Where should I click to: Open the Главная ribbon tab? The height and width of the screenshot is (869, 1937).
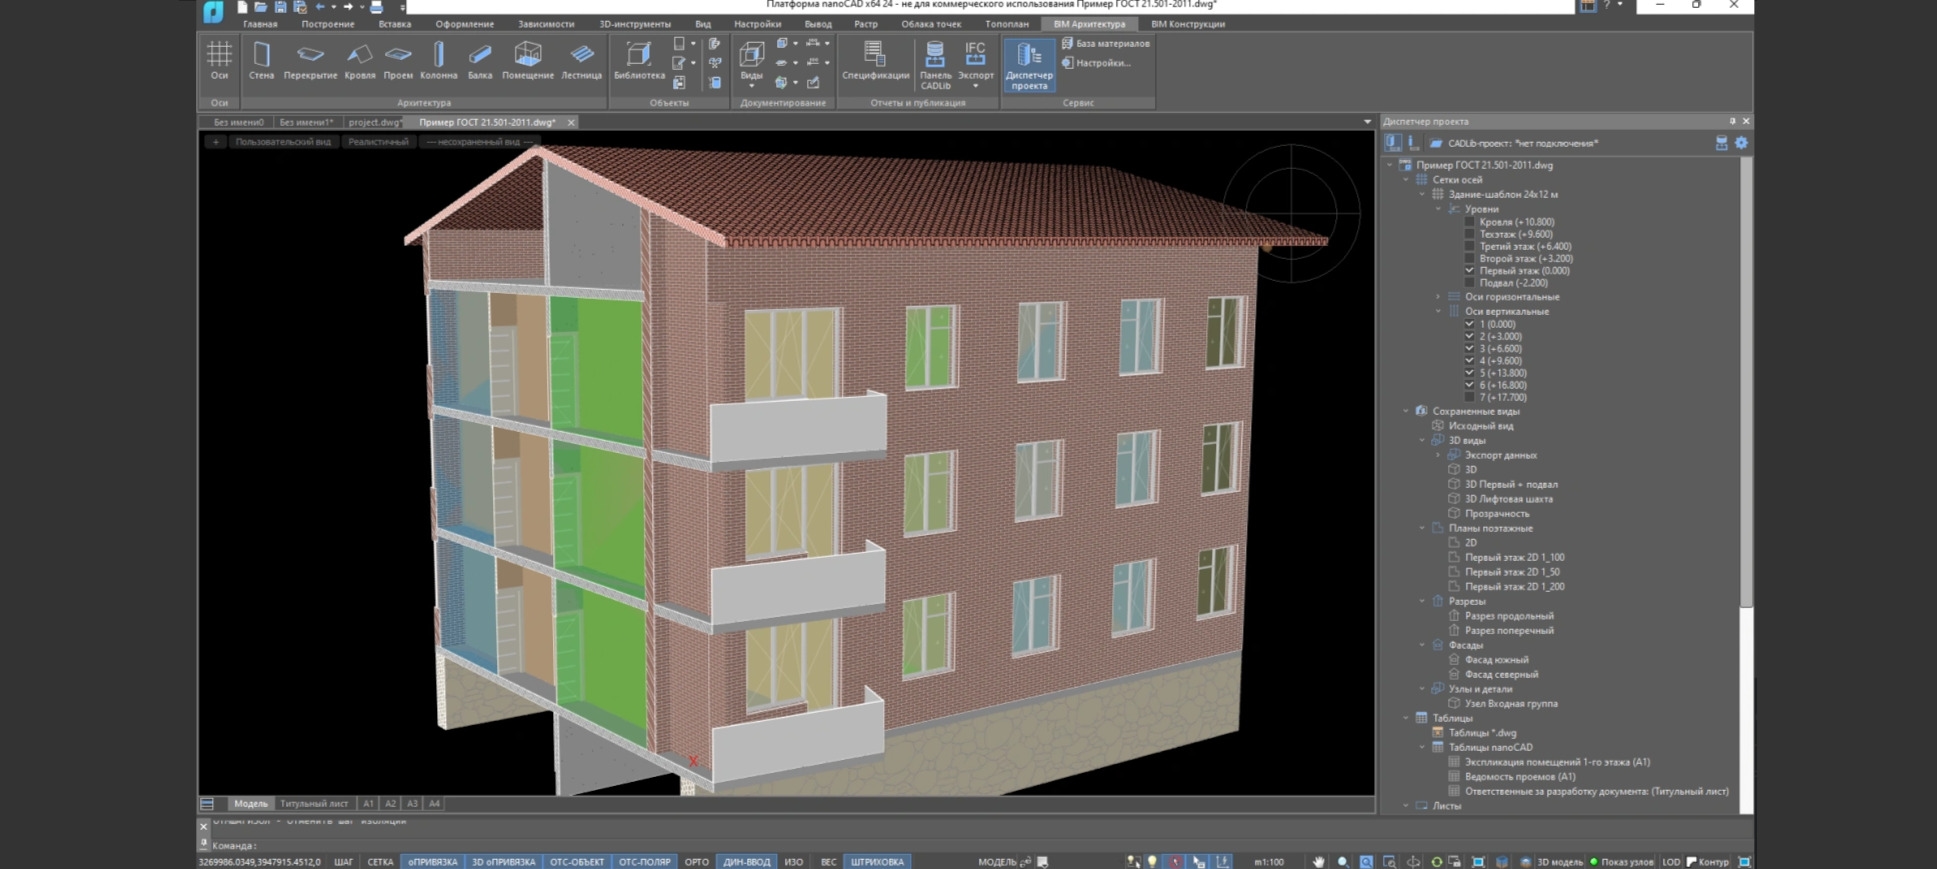[260, 24]
